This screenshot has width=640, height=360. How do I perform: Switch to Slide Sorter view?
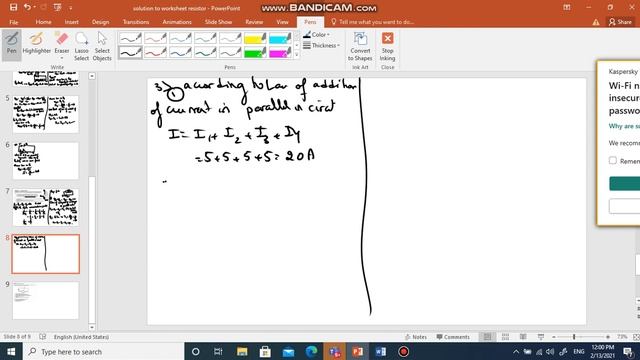click(505, 337)
